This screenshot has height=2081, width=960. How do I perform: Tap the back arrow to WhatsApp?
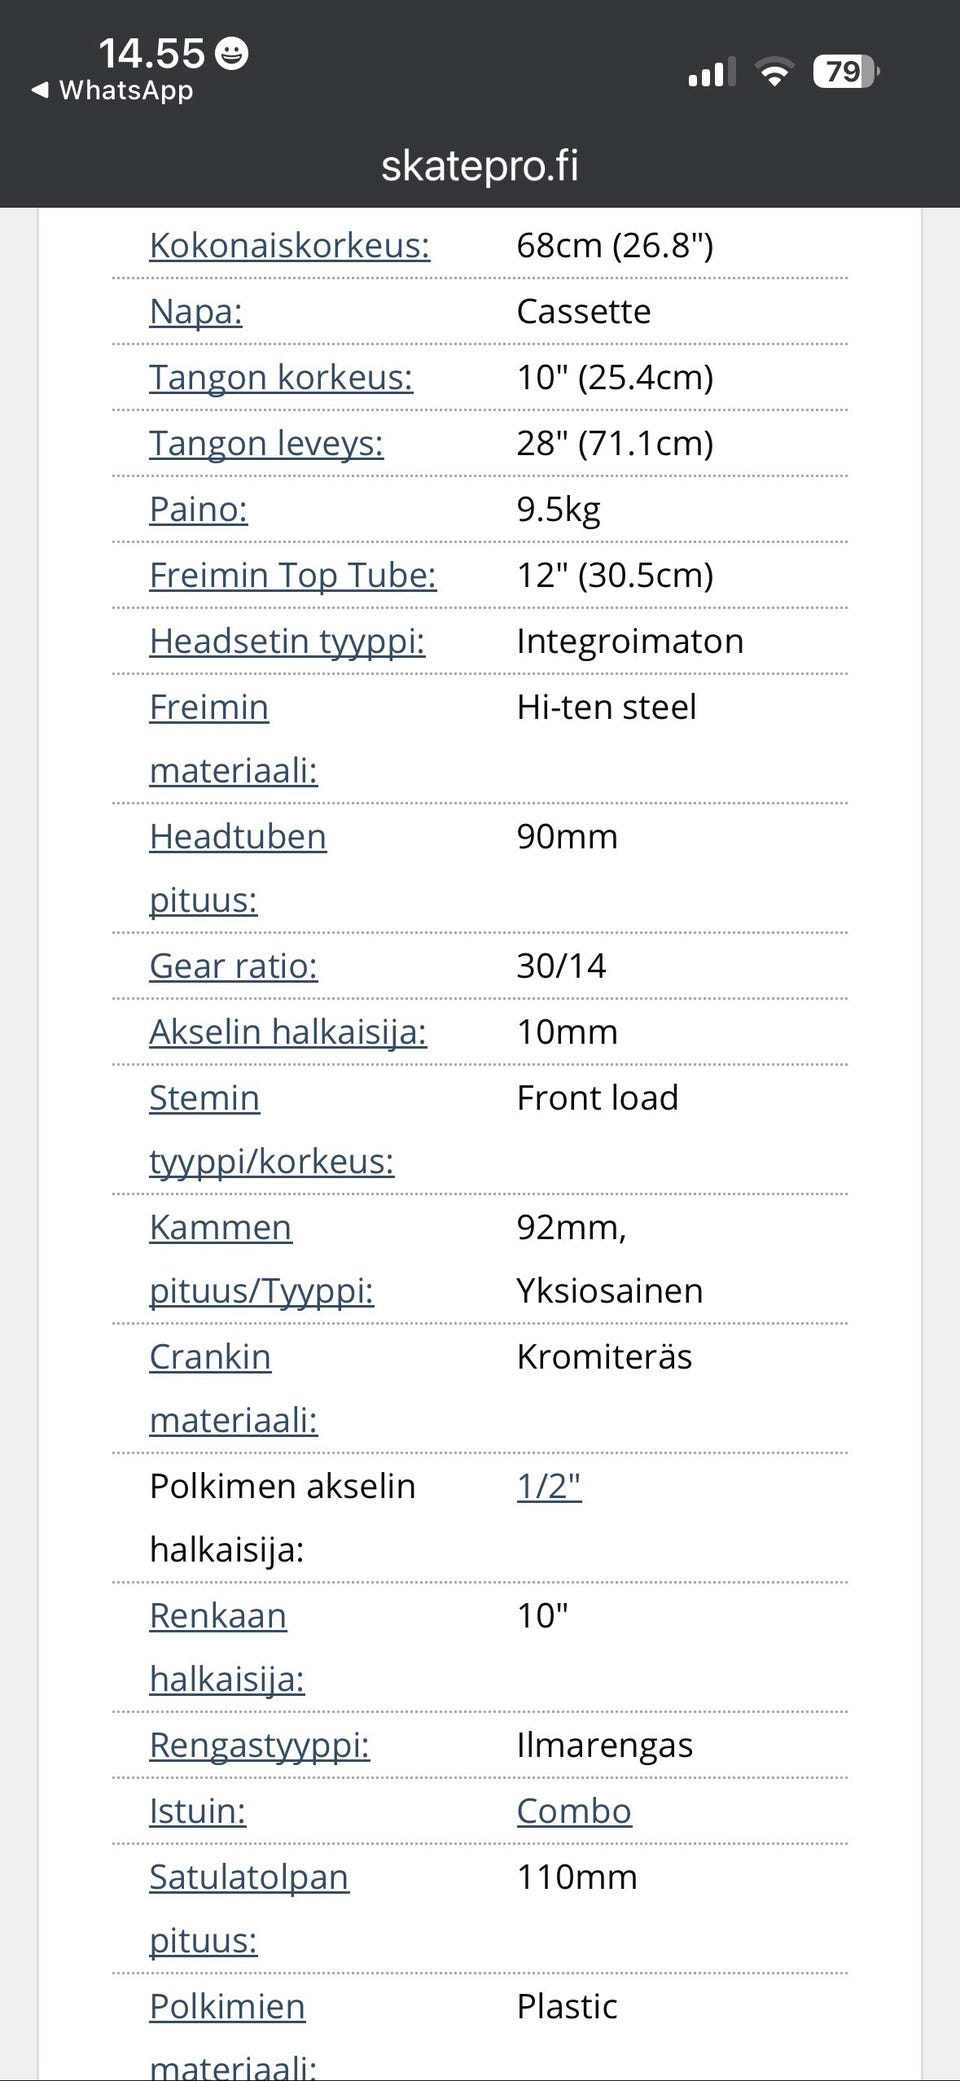[40, 90]
